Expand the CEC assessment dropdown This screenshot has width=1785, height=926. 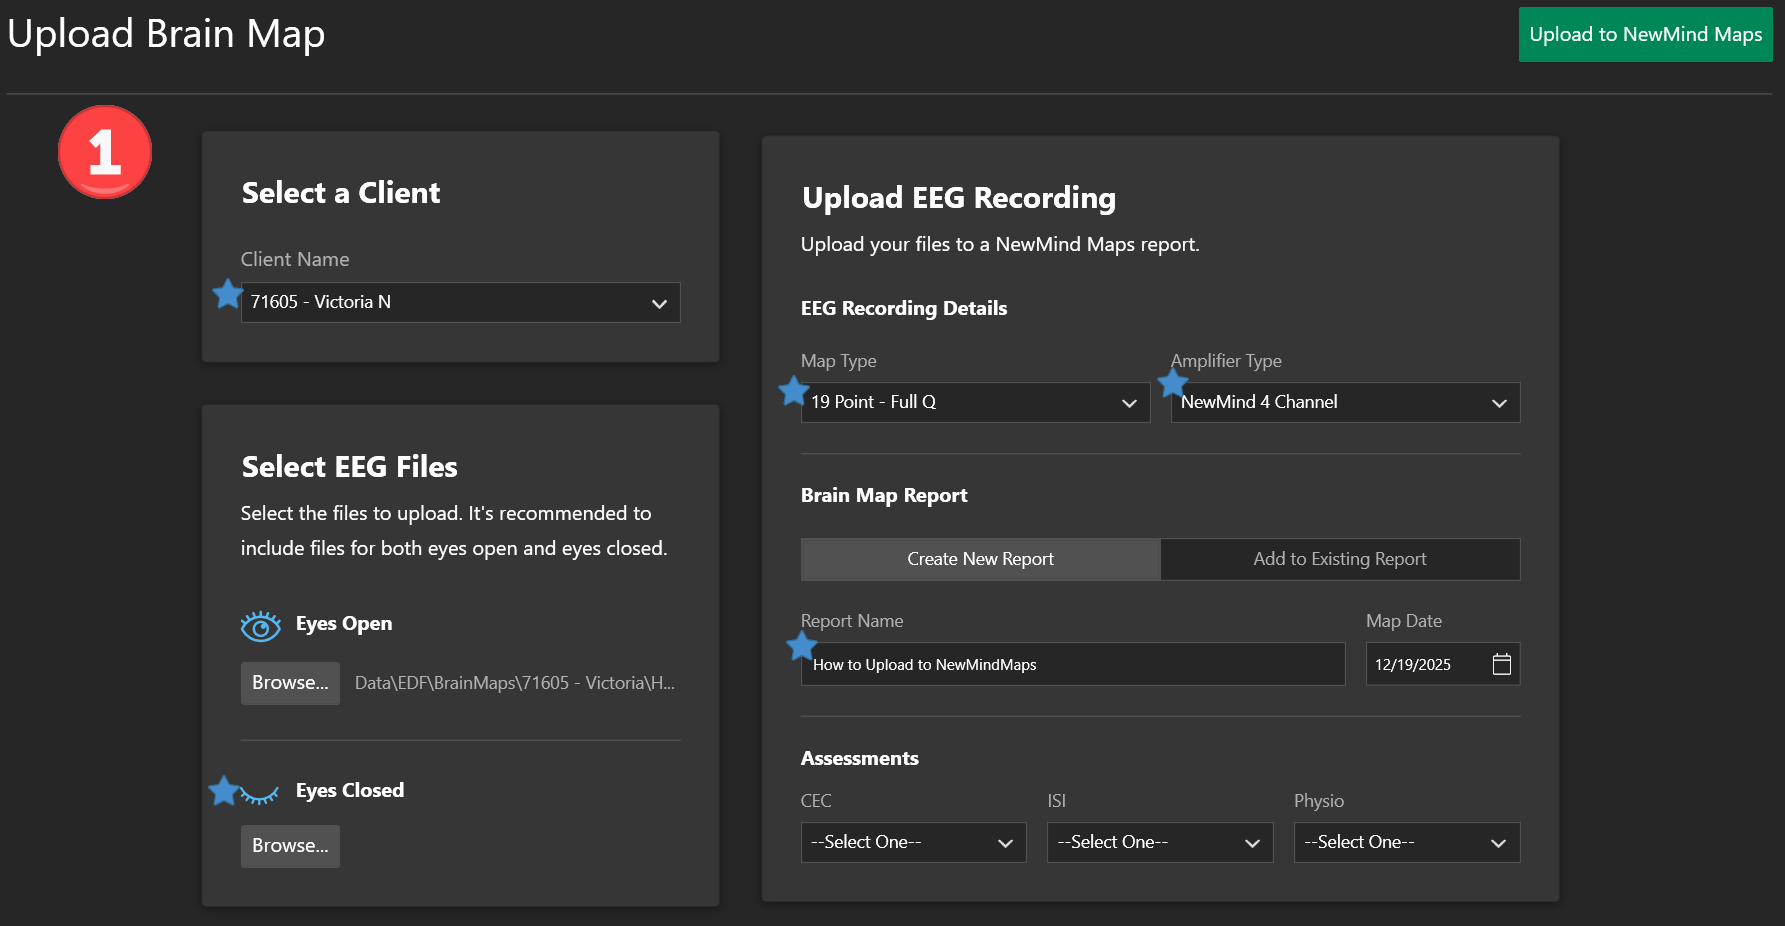pyautogui.click(x=913, y=842)
